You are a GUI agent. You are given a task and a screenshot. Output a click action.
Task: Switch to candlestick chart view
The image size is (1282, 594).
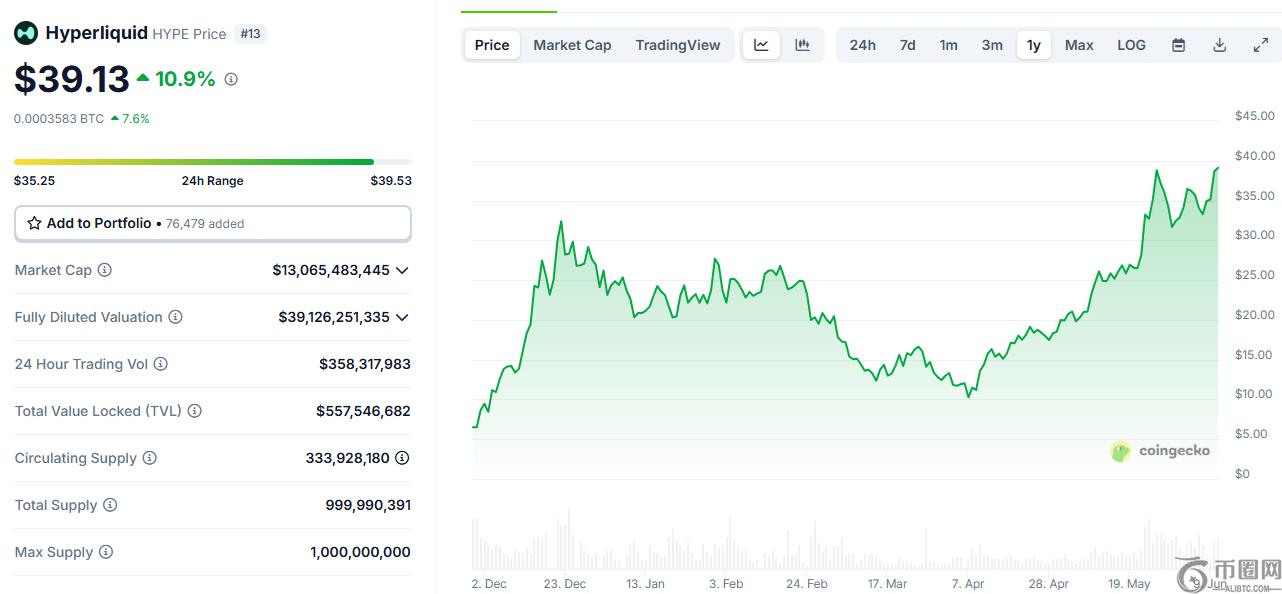802,45
